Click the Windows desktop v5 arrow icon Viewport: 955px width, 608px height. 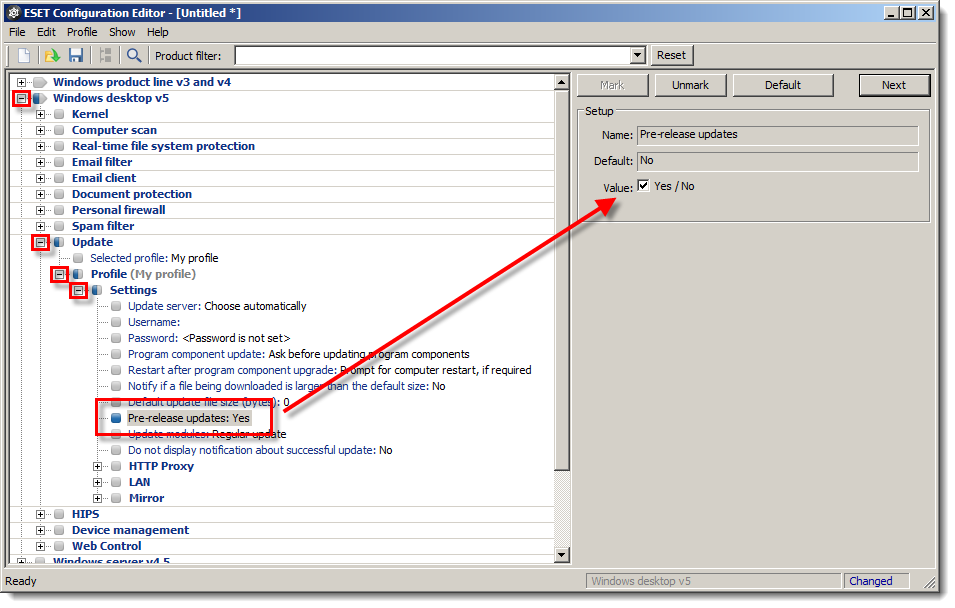(40, 99)
